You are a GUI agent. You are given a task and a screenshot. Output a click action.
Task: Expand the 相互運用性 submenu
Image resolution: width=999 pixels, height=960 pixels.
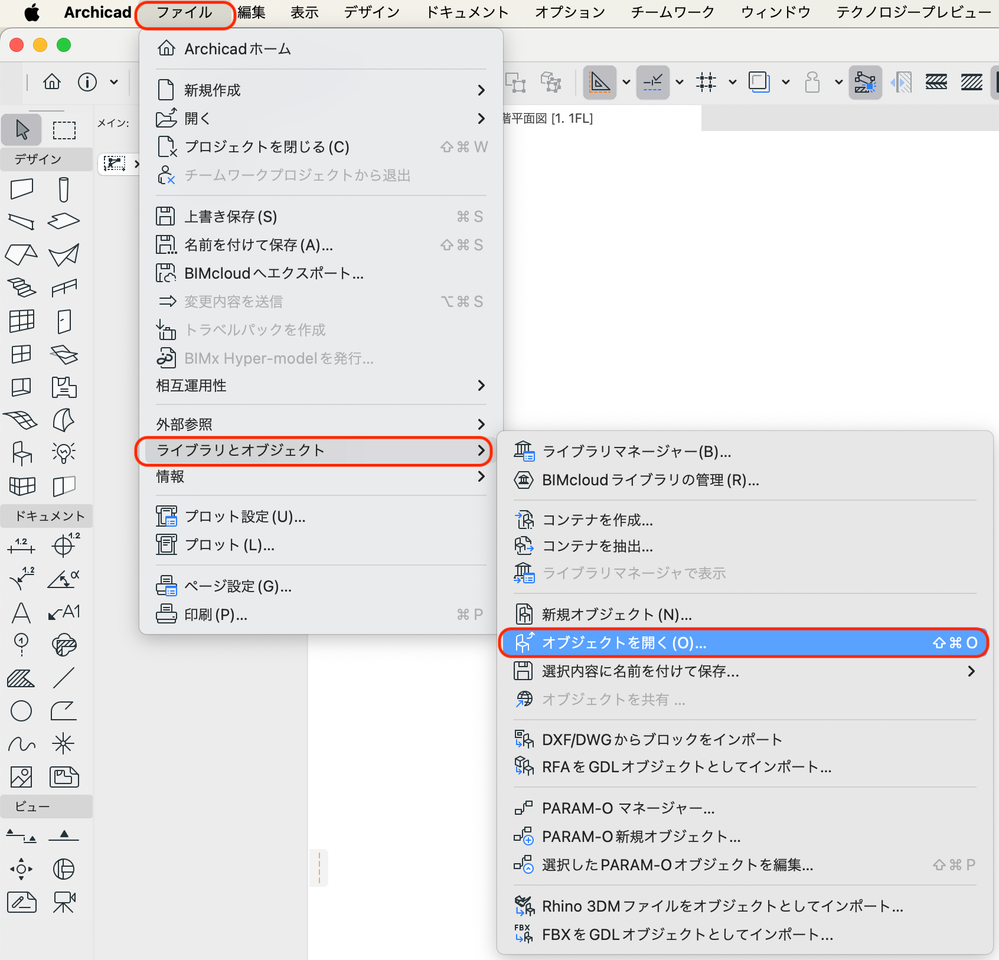point(321,385)
